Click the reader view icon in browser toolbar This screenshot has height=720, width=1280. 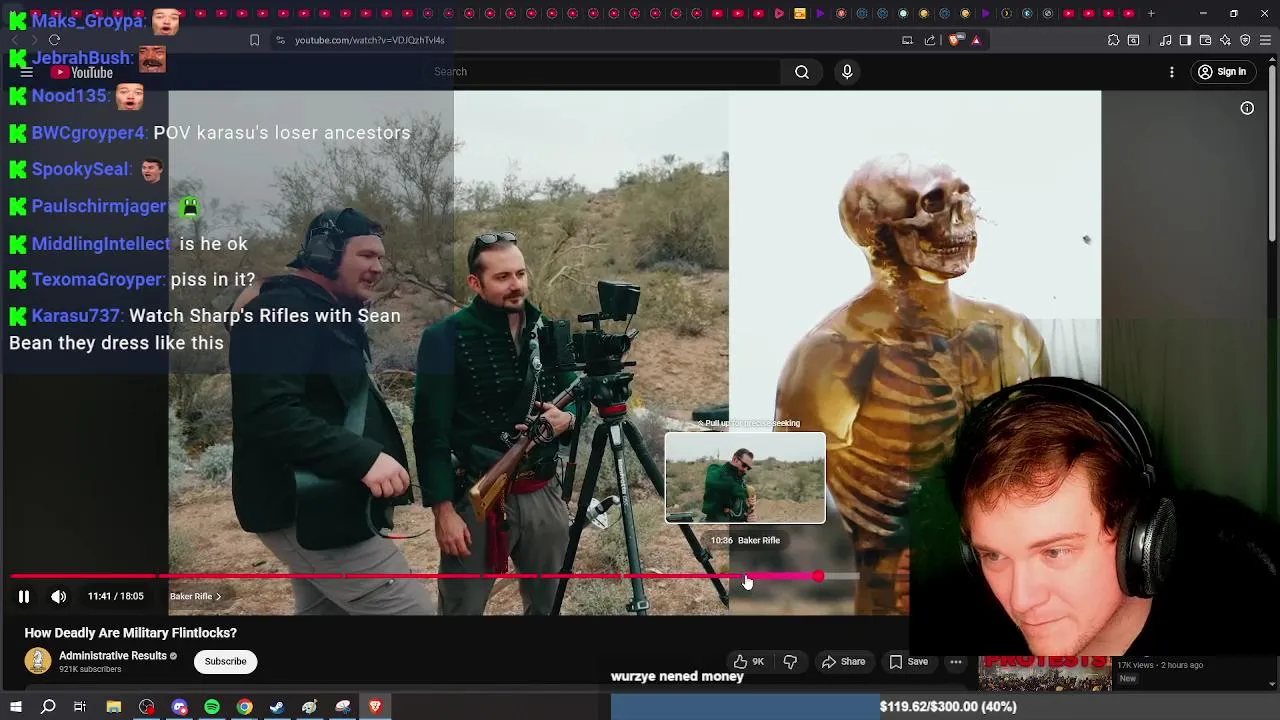pyautogui.click(x=1133, y=40)
